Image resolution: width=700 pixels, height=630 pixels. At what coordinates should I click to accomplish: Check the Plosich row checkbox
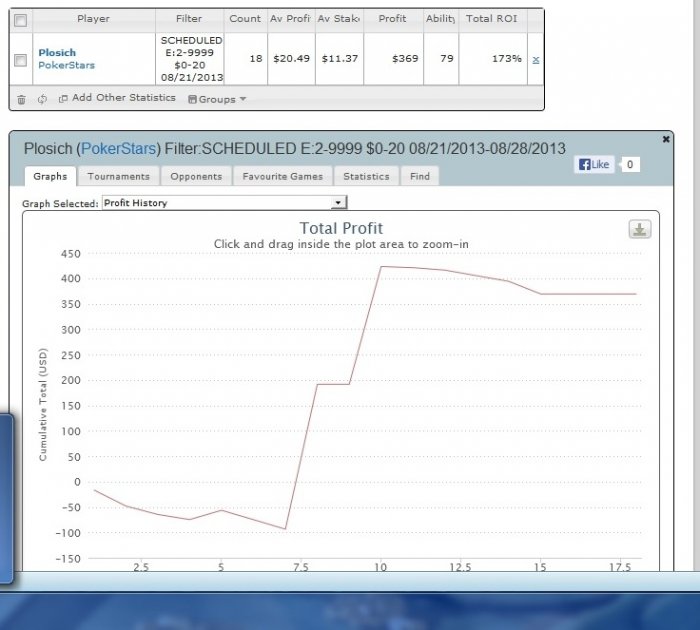[x=21, y=60]
